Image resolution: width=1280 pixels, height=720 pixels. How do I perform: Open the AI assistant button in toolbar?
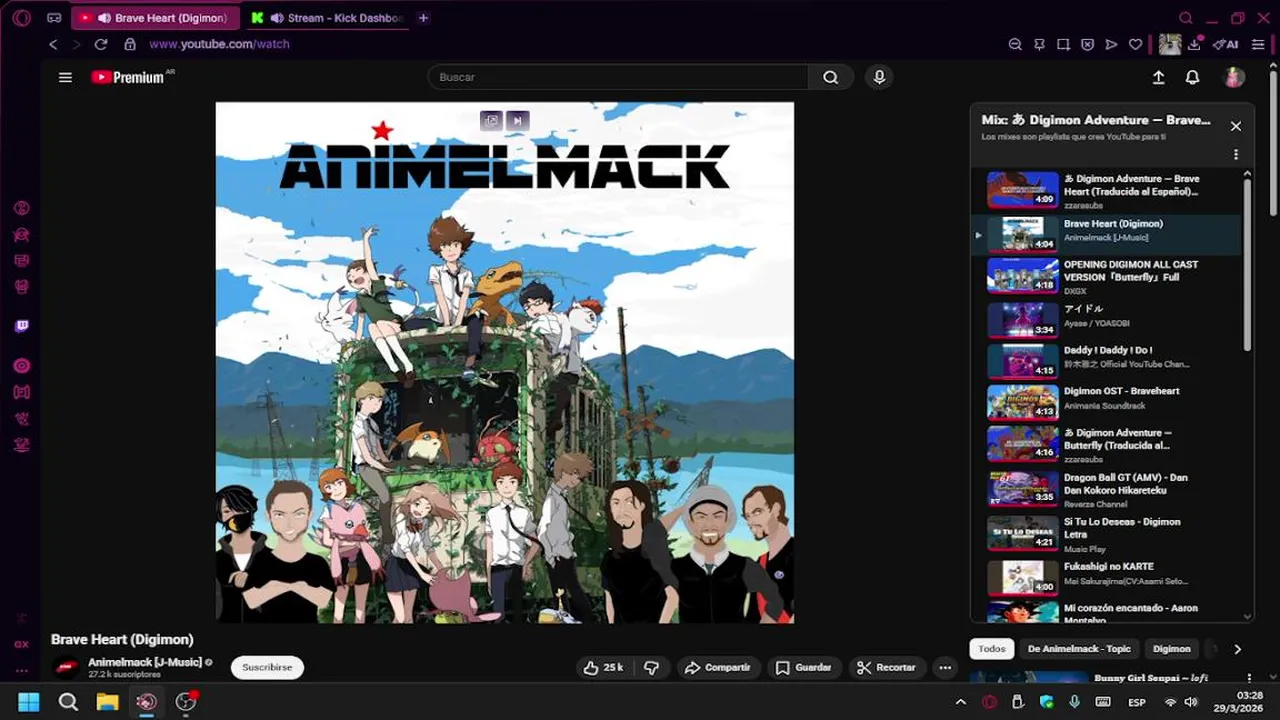click(x=1226, y=44)
